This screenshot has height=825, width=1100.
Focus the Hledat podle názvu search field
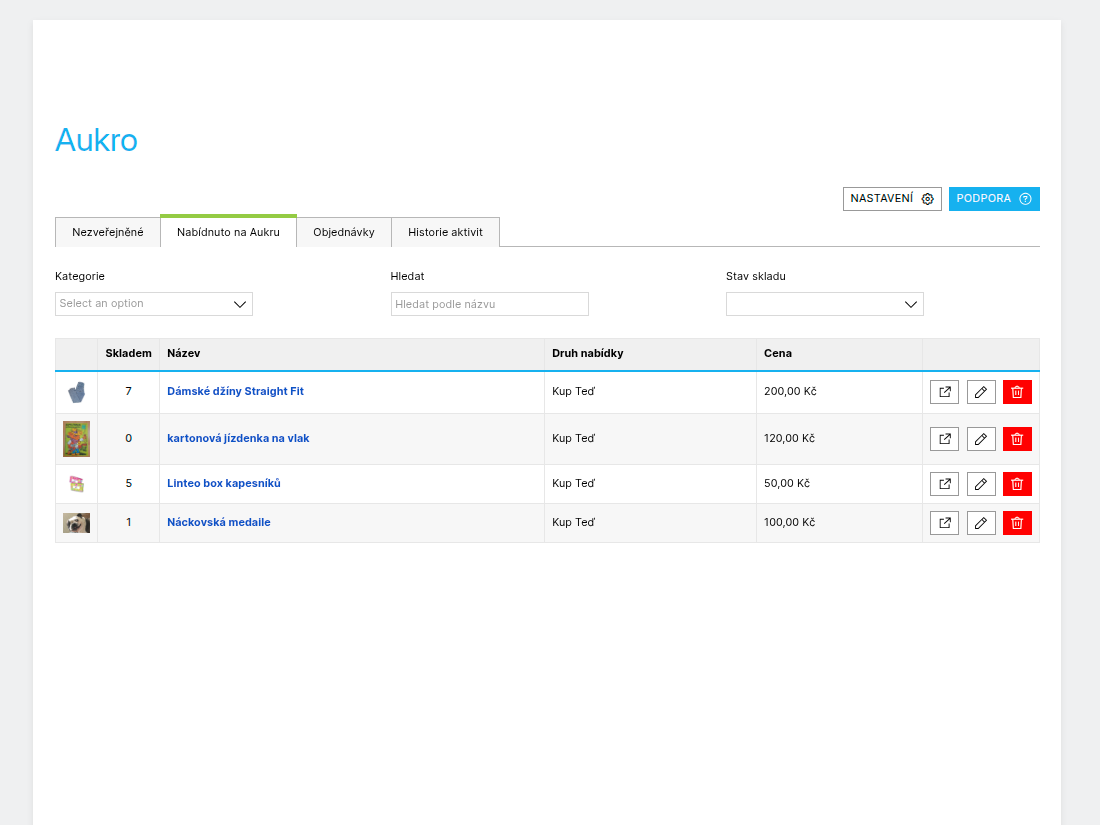(489, 304)
